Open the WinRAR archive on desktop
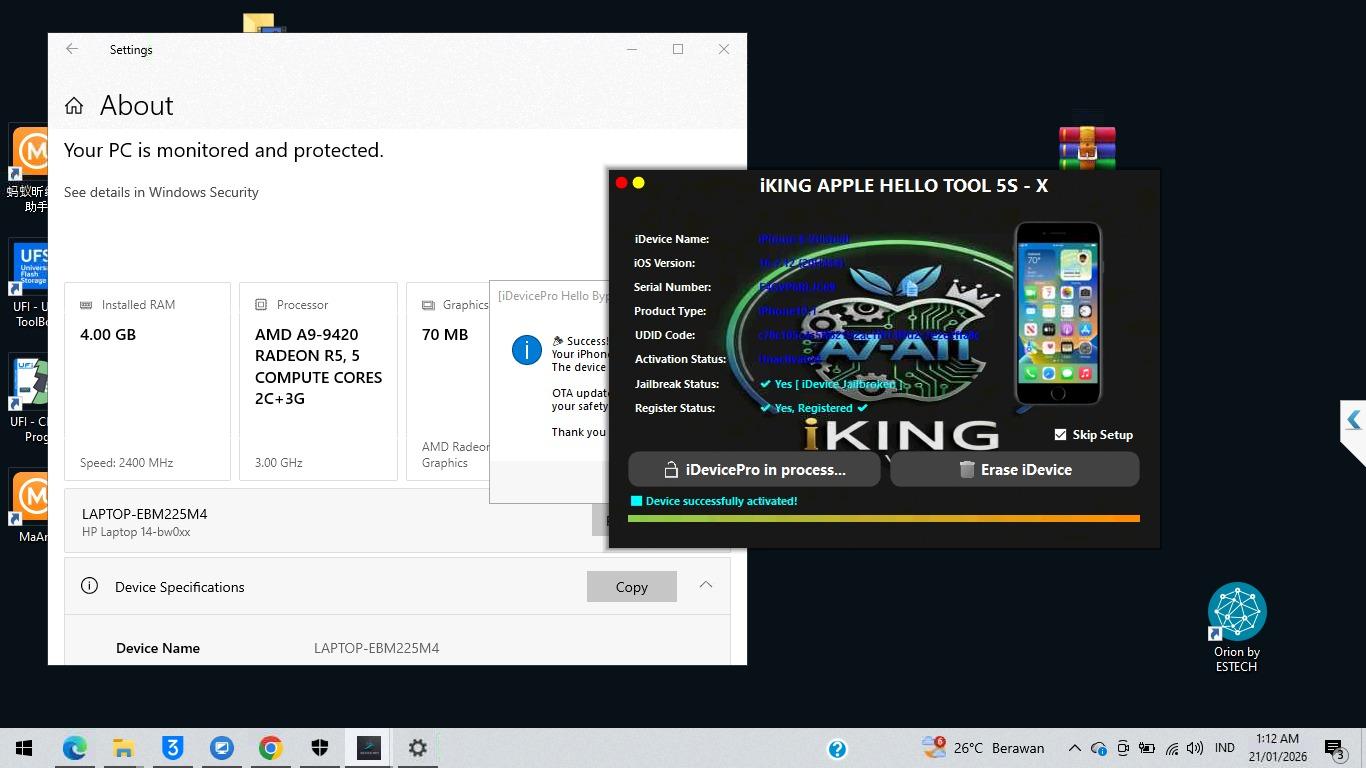Screen dimensions: 1366x768 pos(1087,147)
